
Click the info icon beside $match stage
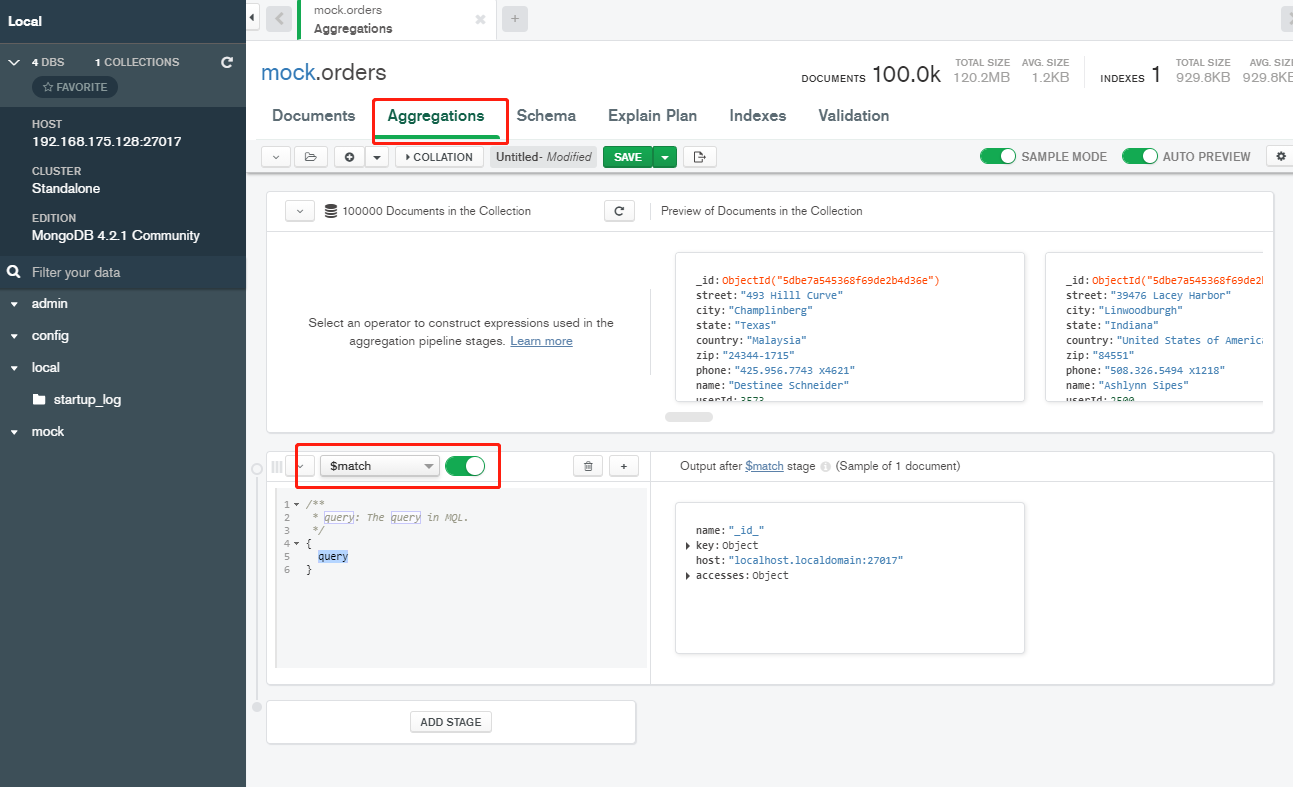(x=826, y=466)
